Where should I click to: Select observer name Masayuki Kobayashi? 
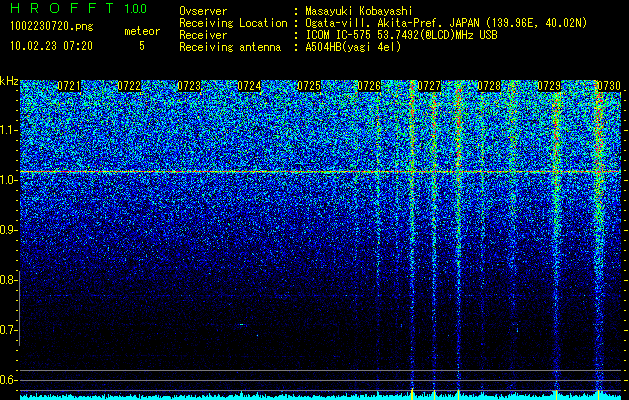coord(359,11)
